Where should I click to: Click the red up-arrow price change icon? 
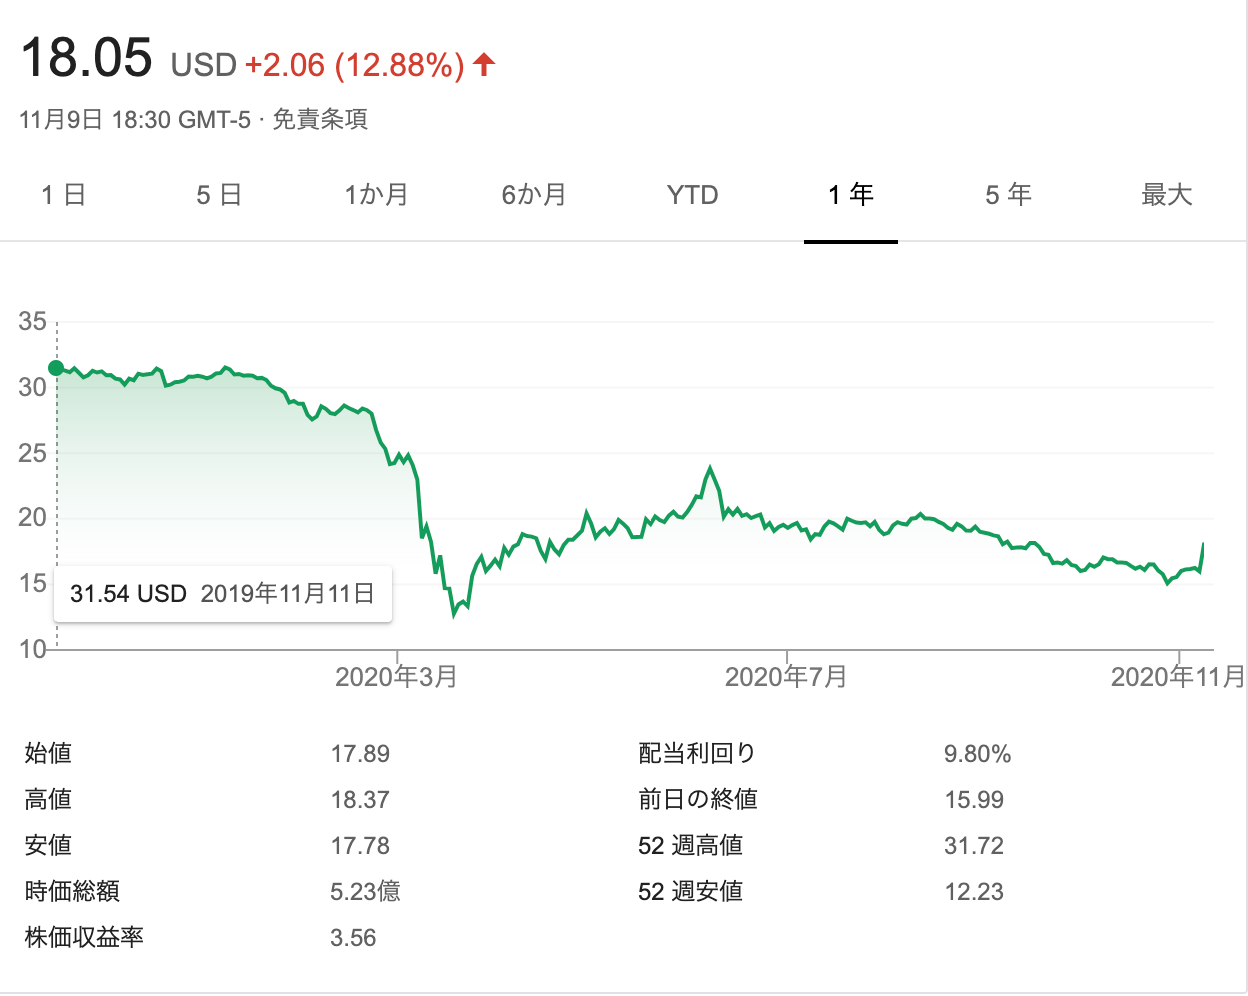coord(484,65)
